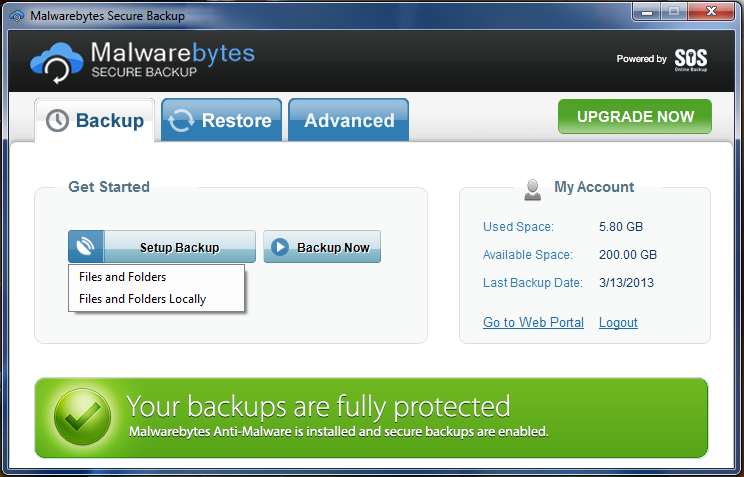Click the My Account user silhouette icon
Image resolution: width=744 pixels, height=477 pixels.
point(533,188)
